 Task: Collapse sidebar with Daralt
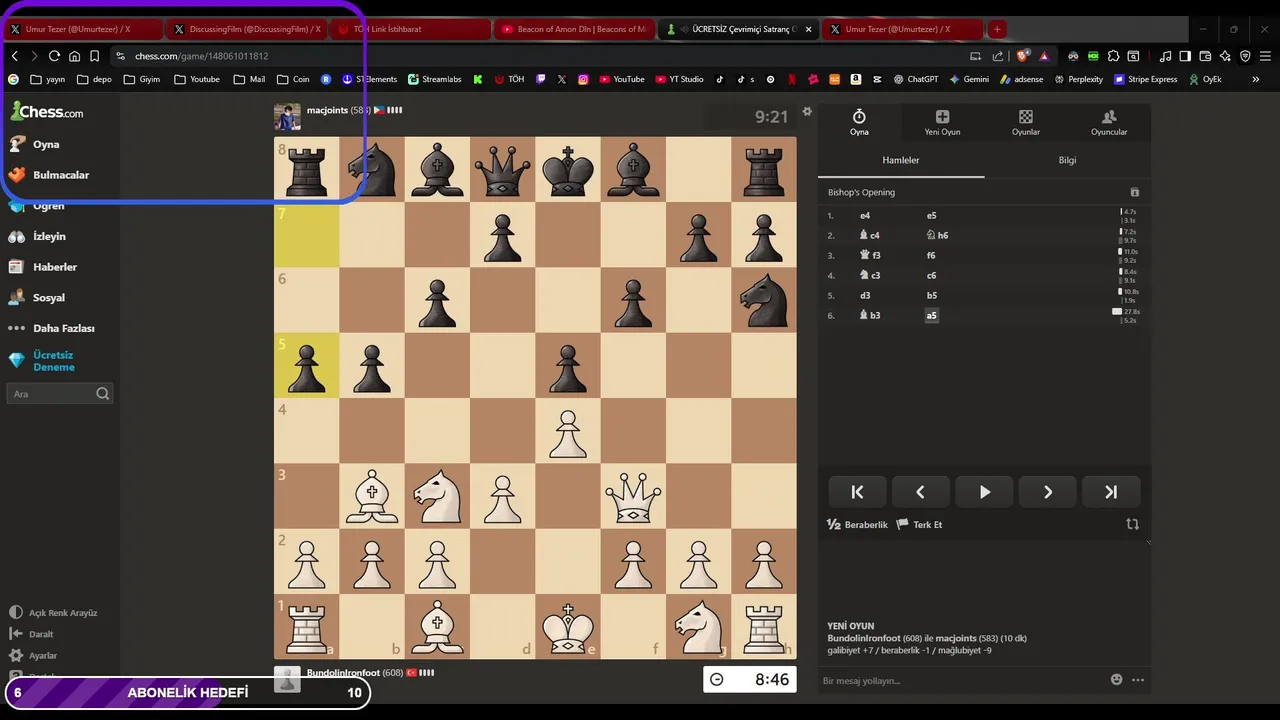tap(32, 634)
